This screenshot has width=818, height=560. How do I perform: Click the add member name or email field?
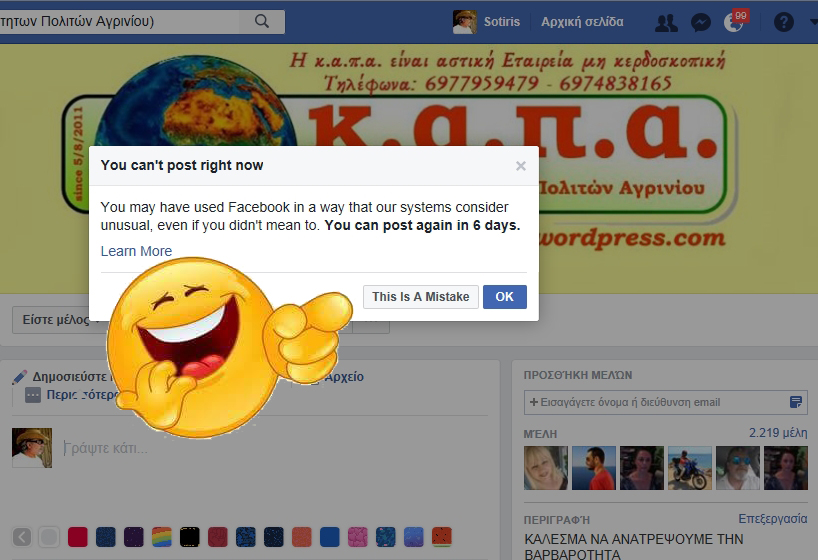pos(658,402)
